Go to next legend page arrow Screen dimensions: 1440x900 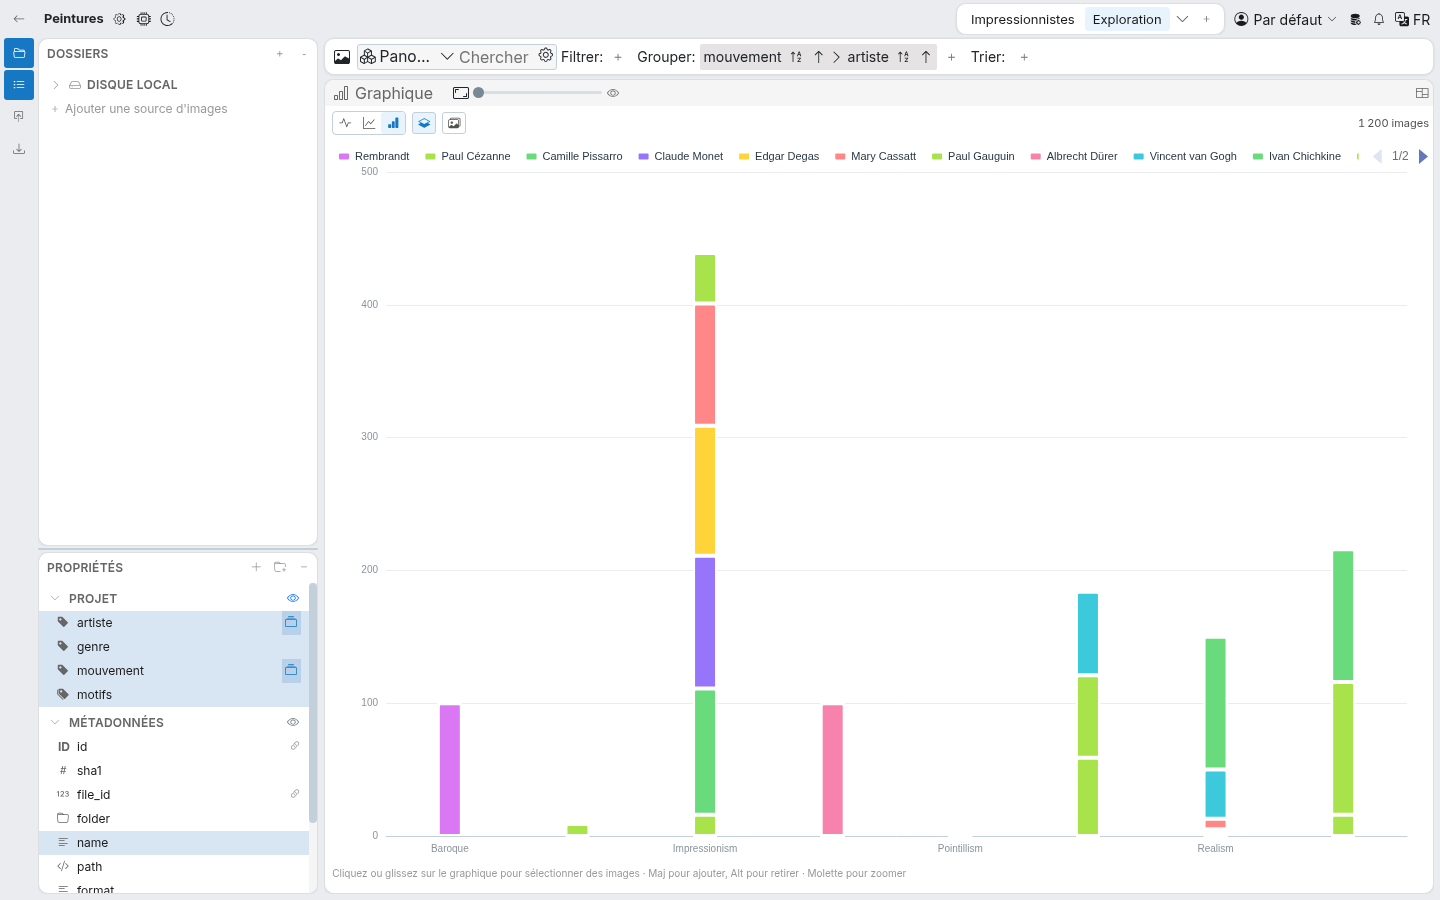coord(1423,156)
